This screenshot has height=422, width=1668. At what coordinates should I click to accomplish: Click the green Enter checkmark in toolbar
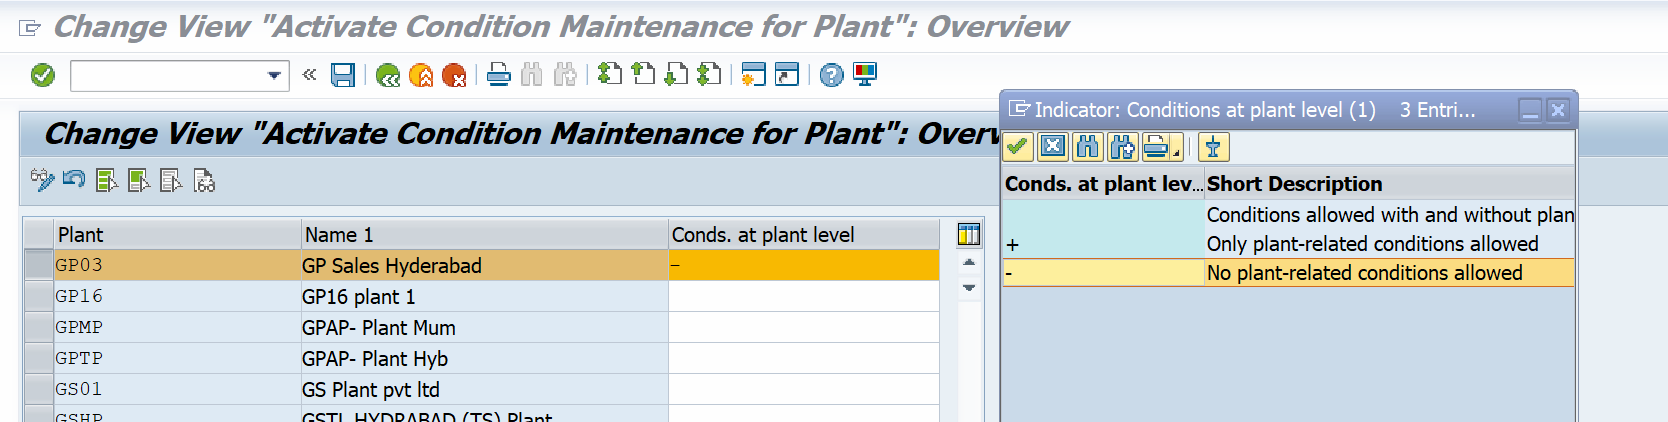pos(43,75)
